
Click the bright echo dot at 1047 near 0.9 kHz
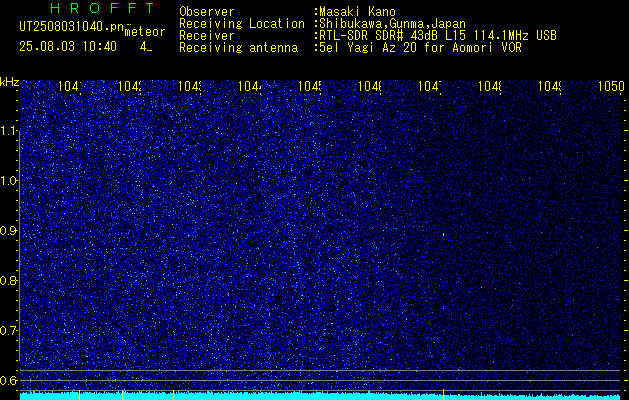coord(443,234)
